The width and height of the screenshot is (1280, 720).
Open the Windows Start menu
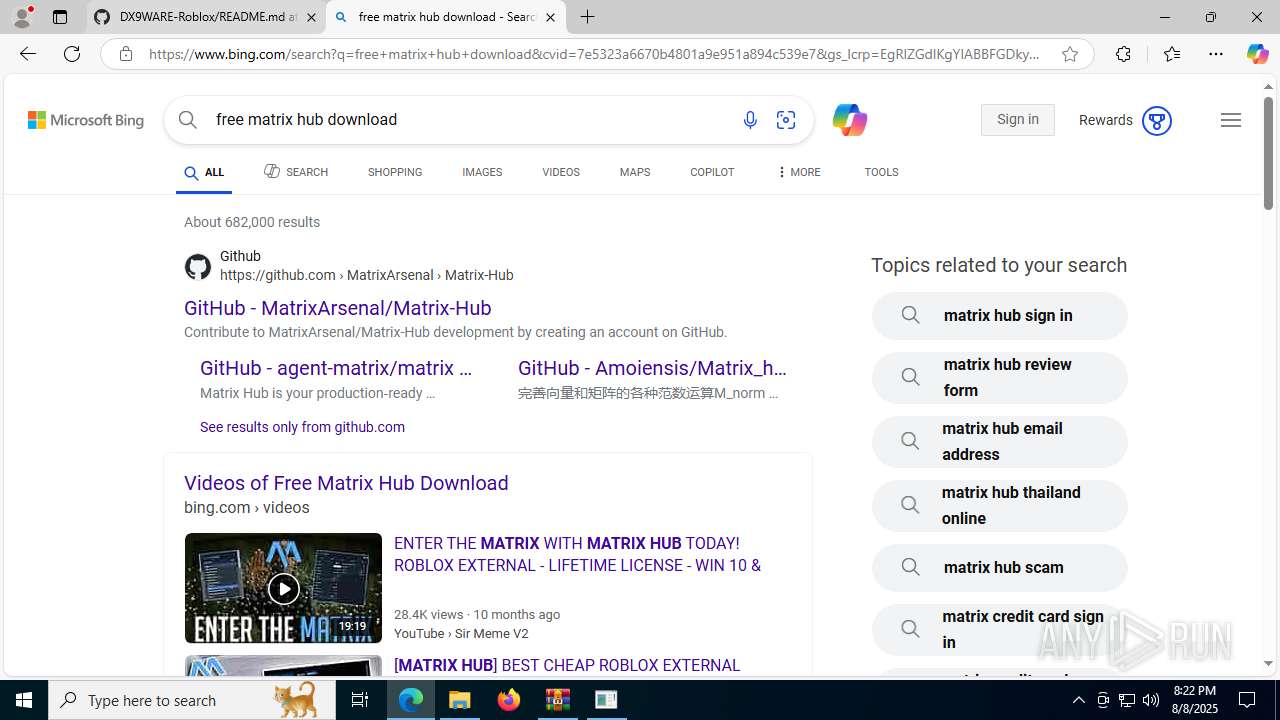(24, 700)
